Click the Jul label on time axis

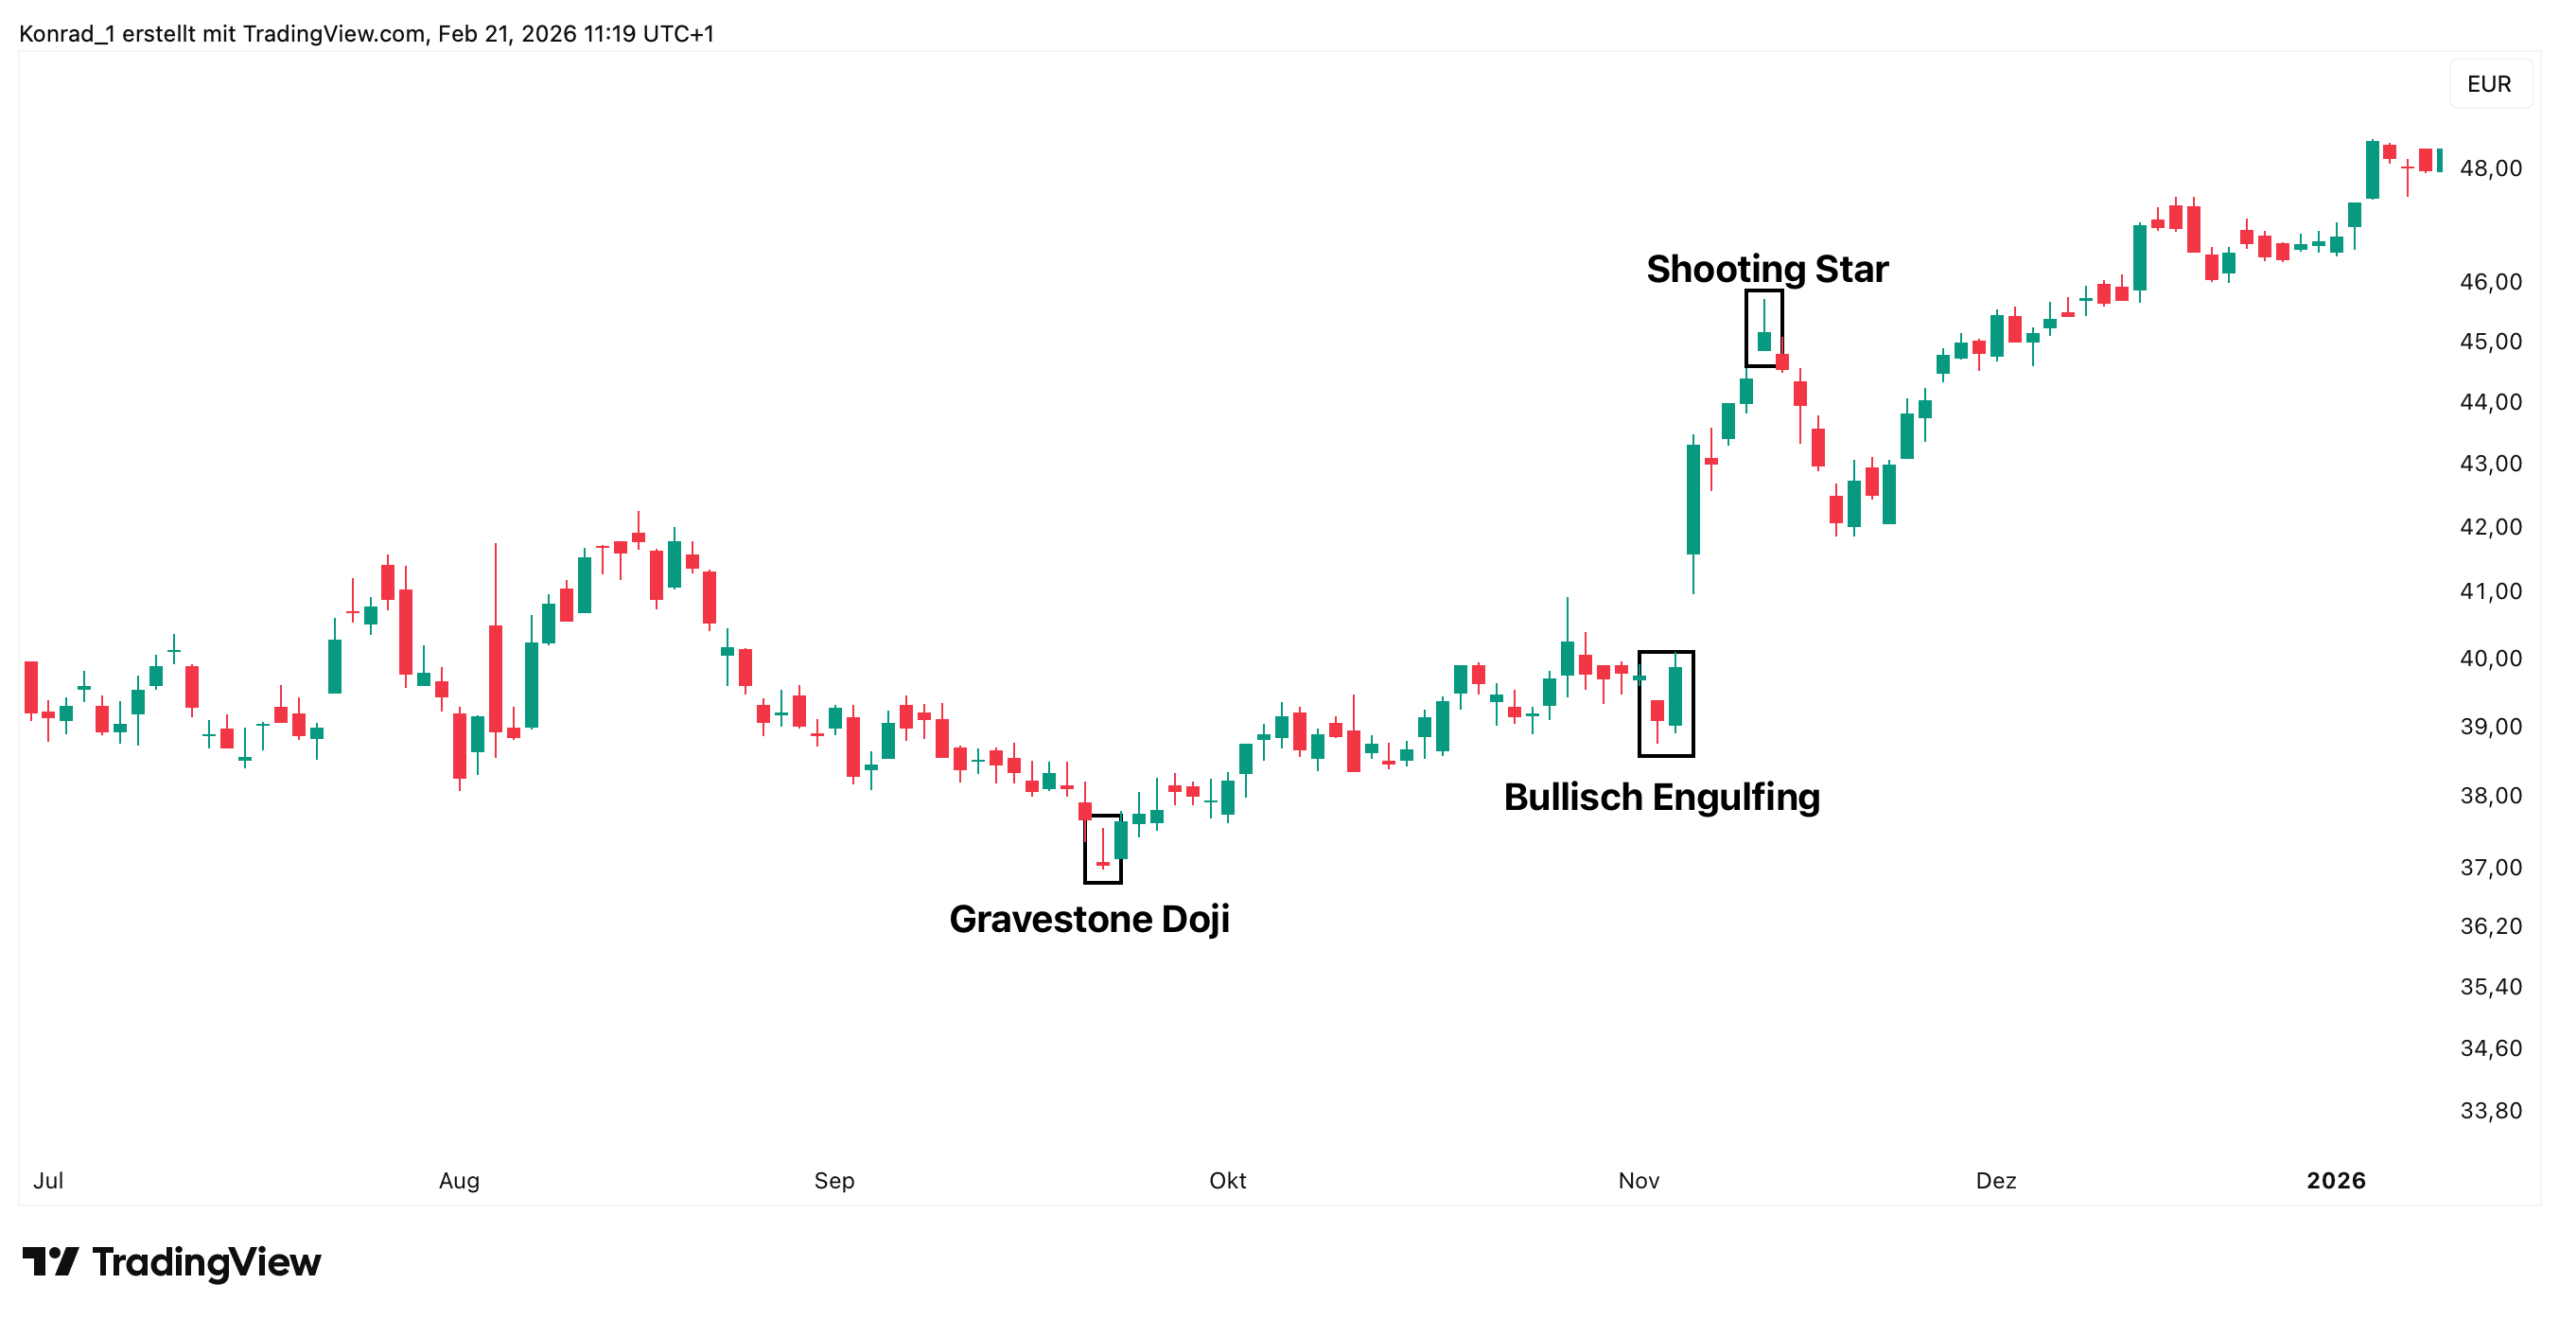[x=48, y=1180]
